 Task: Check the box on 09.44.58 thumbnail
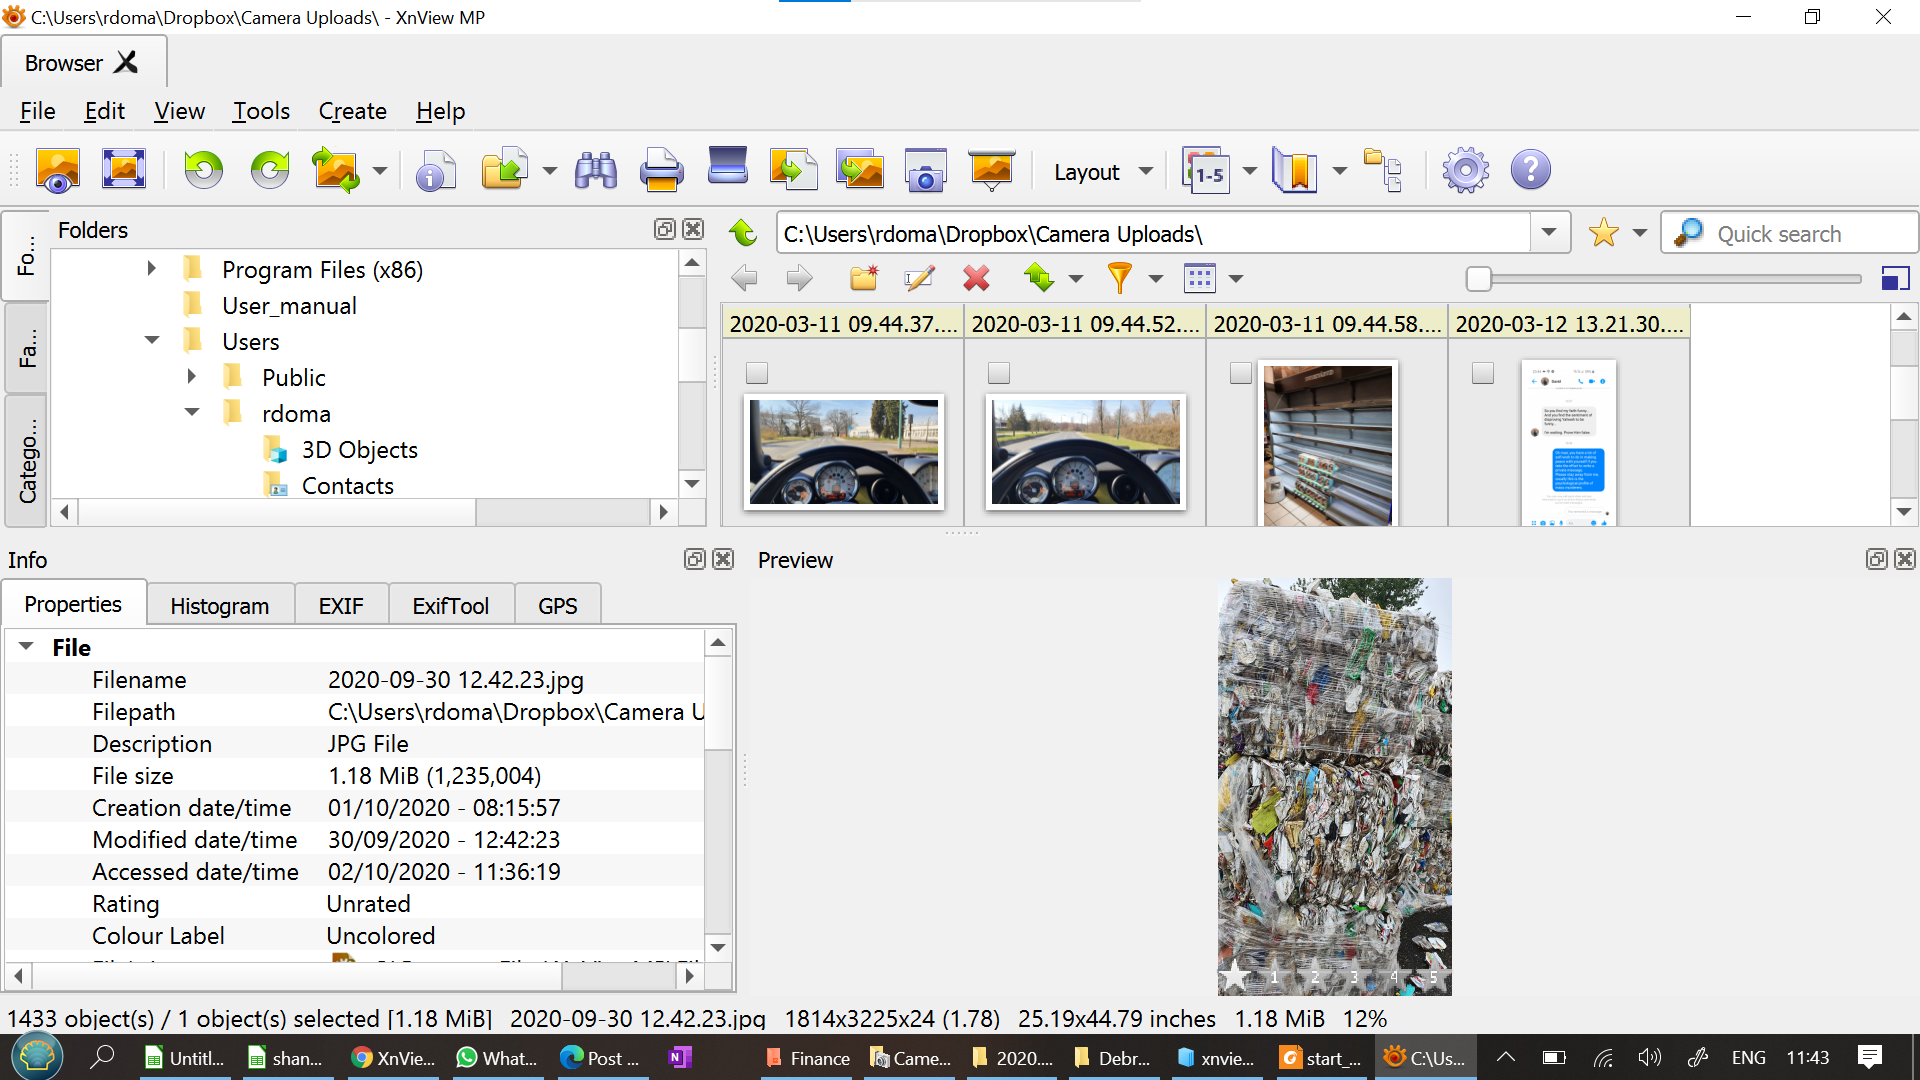pyautogui.click(x=1241, y=373)
